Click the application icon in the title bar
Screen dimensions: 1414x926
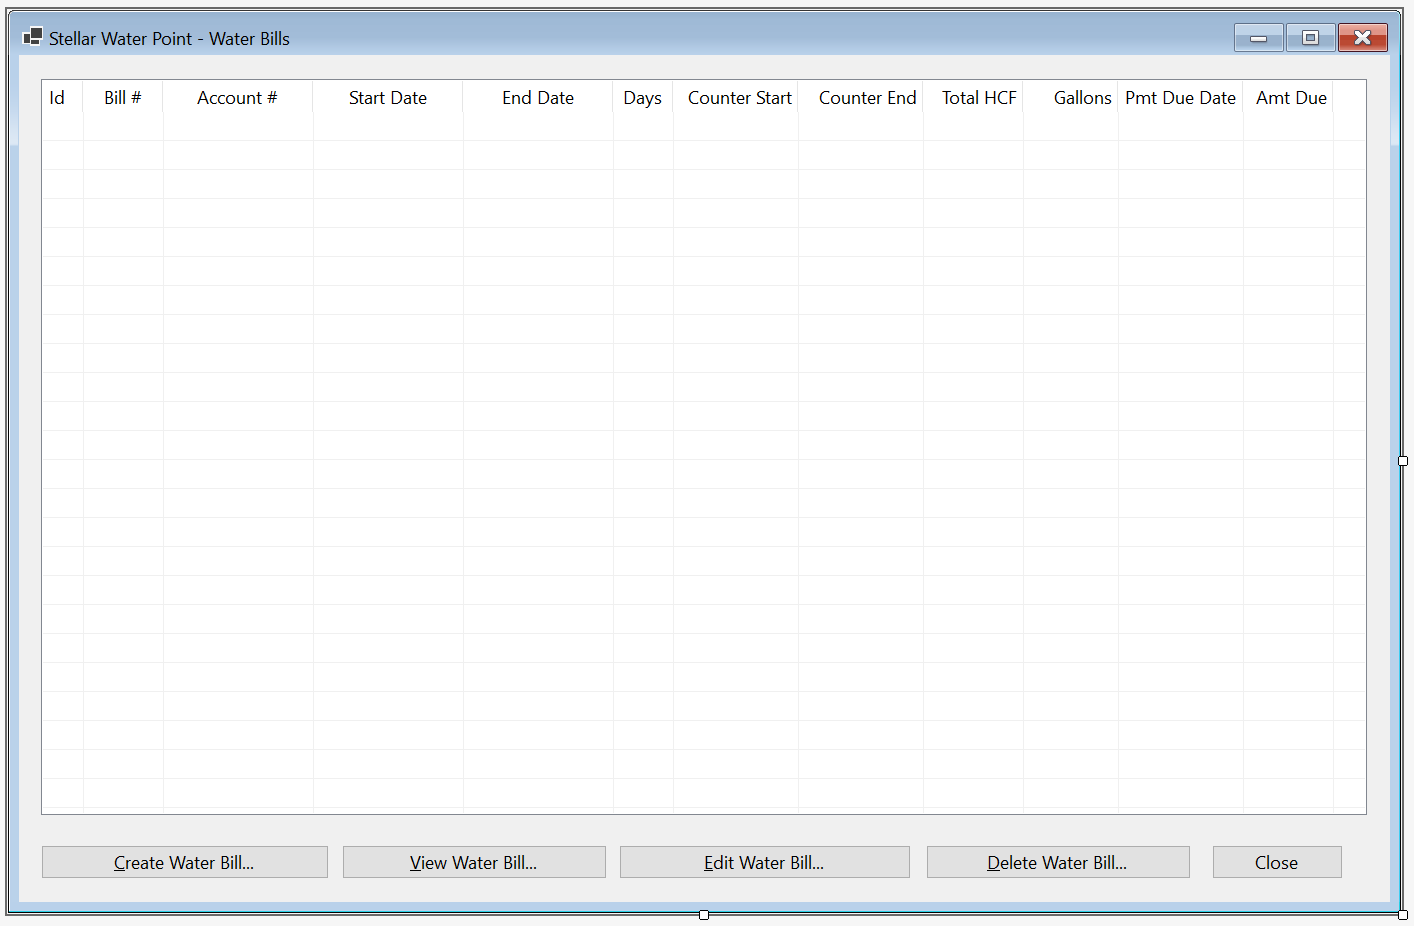(x=32, y=37)
